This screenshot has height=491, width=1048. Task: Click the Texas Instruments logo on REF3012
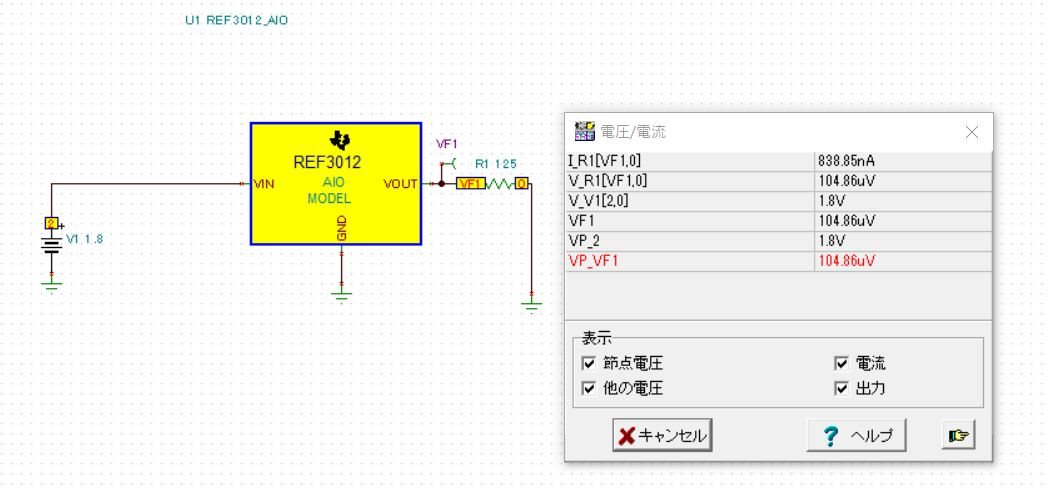[342, 140]
